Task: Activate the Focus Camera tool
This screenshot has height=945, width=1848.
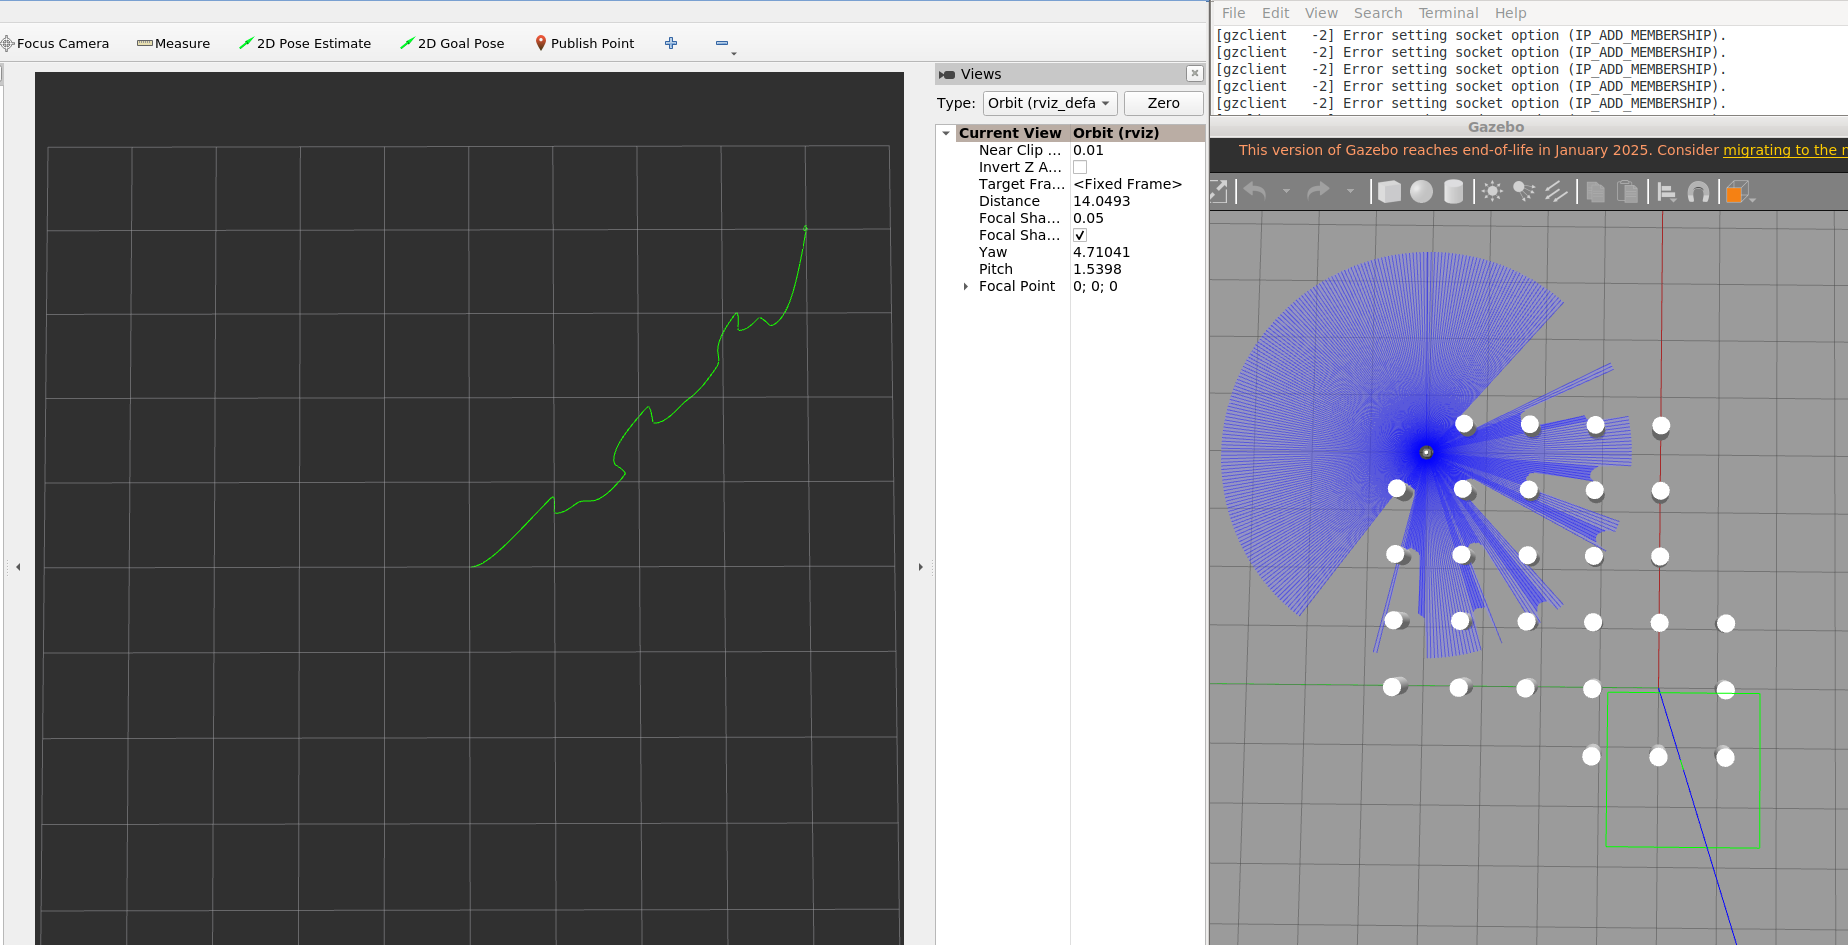Action: click(55, 43)
